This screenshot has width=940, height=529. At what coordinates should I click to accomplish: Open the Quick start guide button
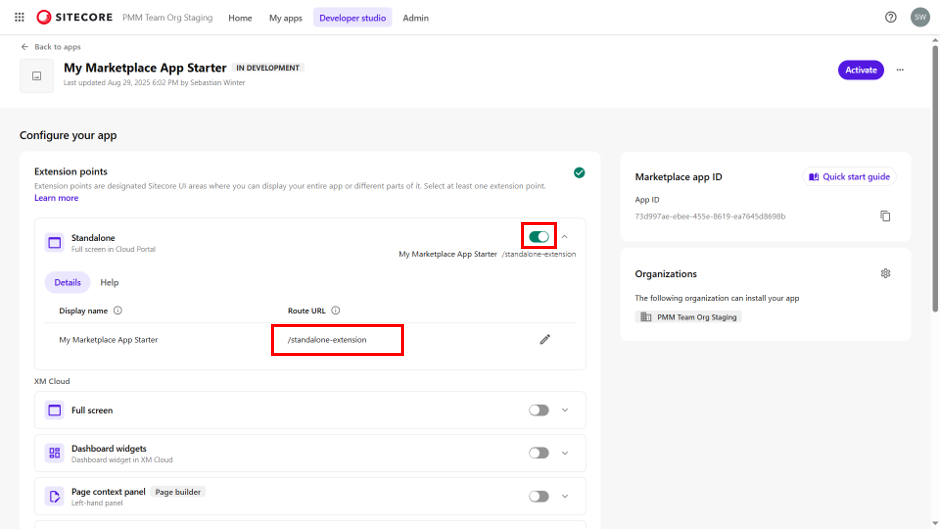849,177
